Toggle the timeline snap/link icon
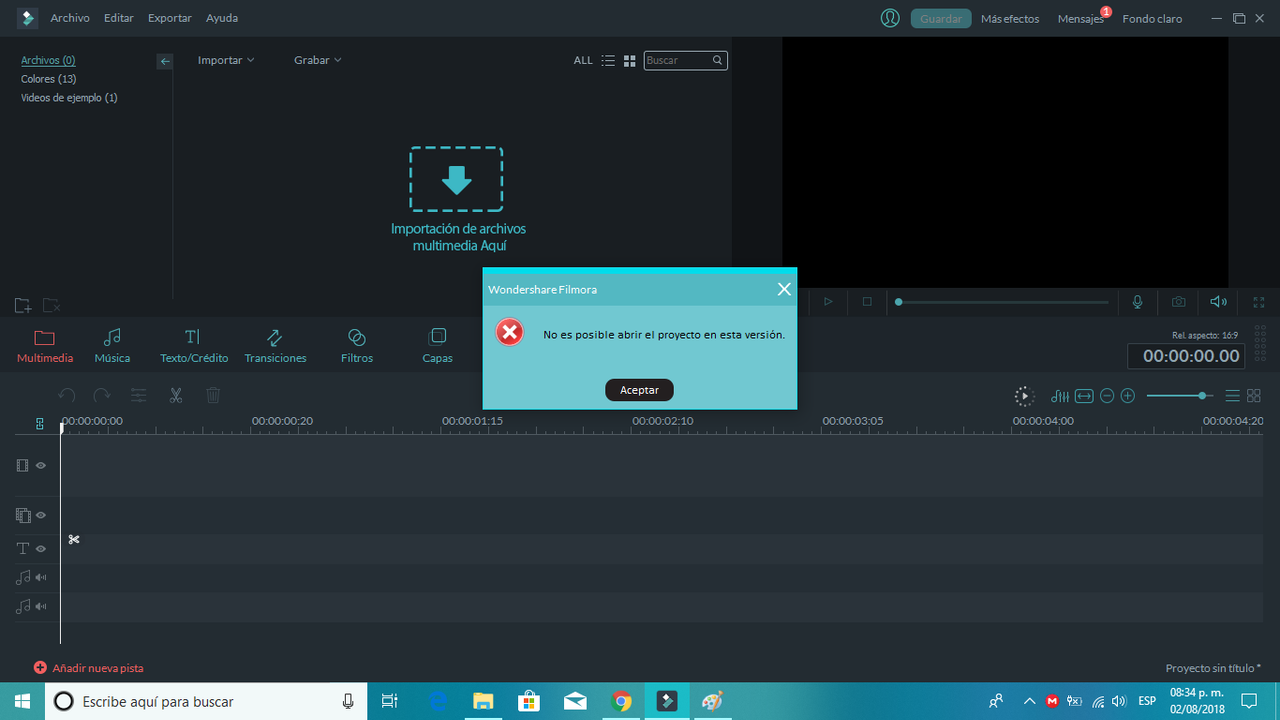This screenshot has width=1280, height=720. click(40, 423)
